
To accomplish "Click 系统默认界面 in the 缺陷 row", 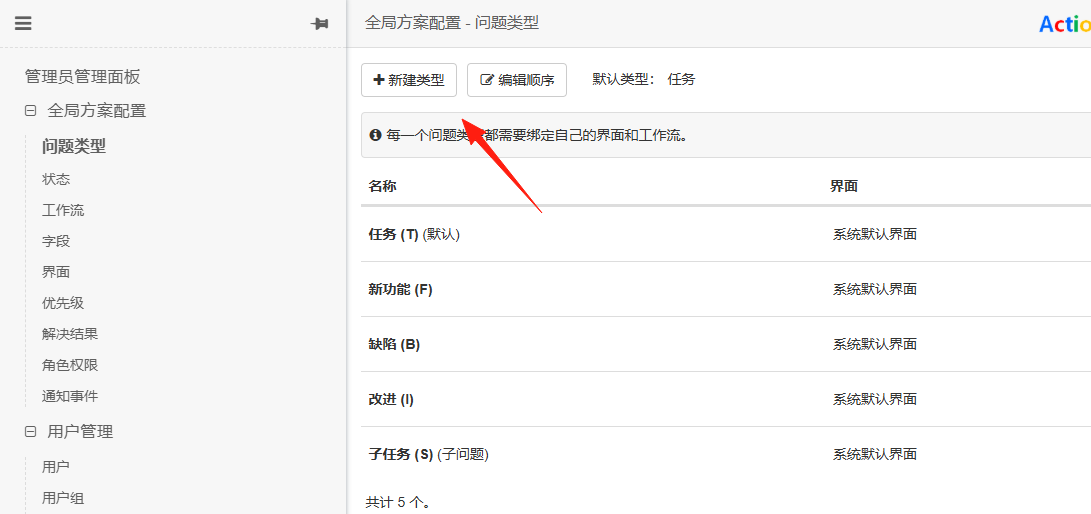I will (x=875, y=344).
